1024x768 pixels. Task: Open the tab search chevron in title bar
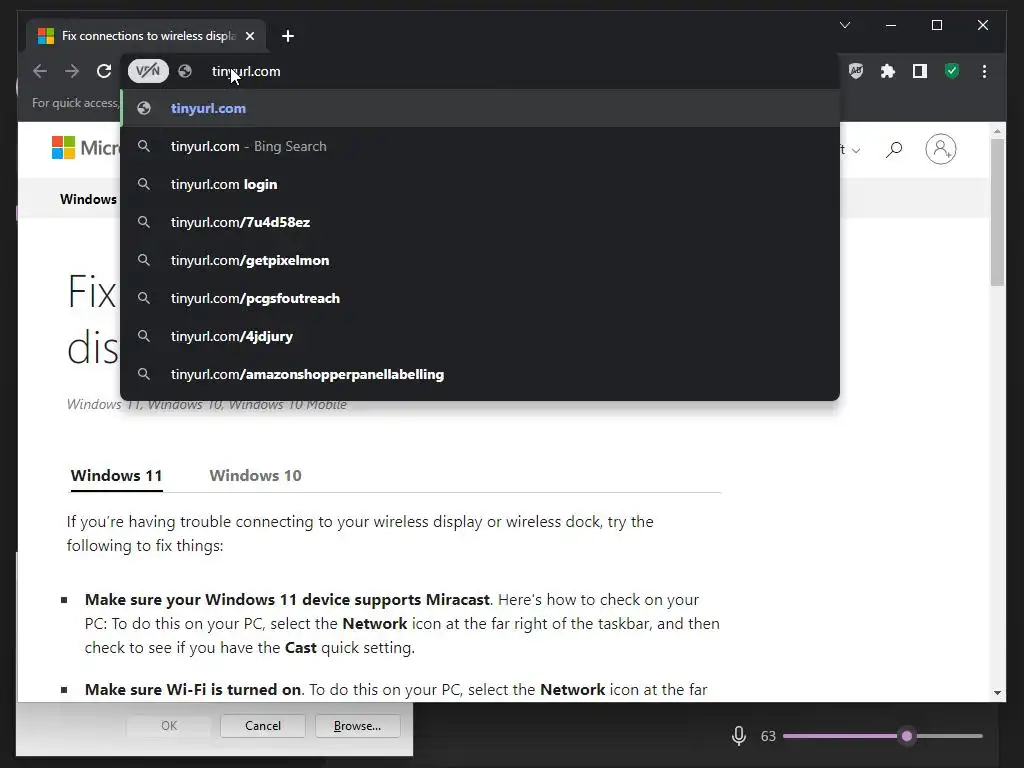pos(844,25)
